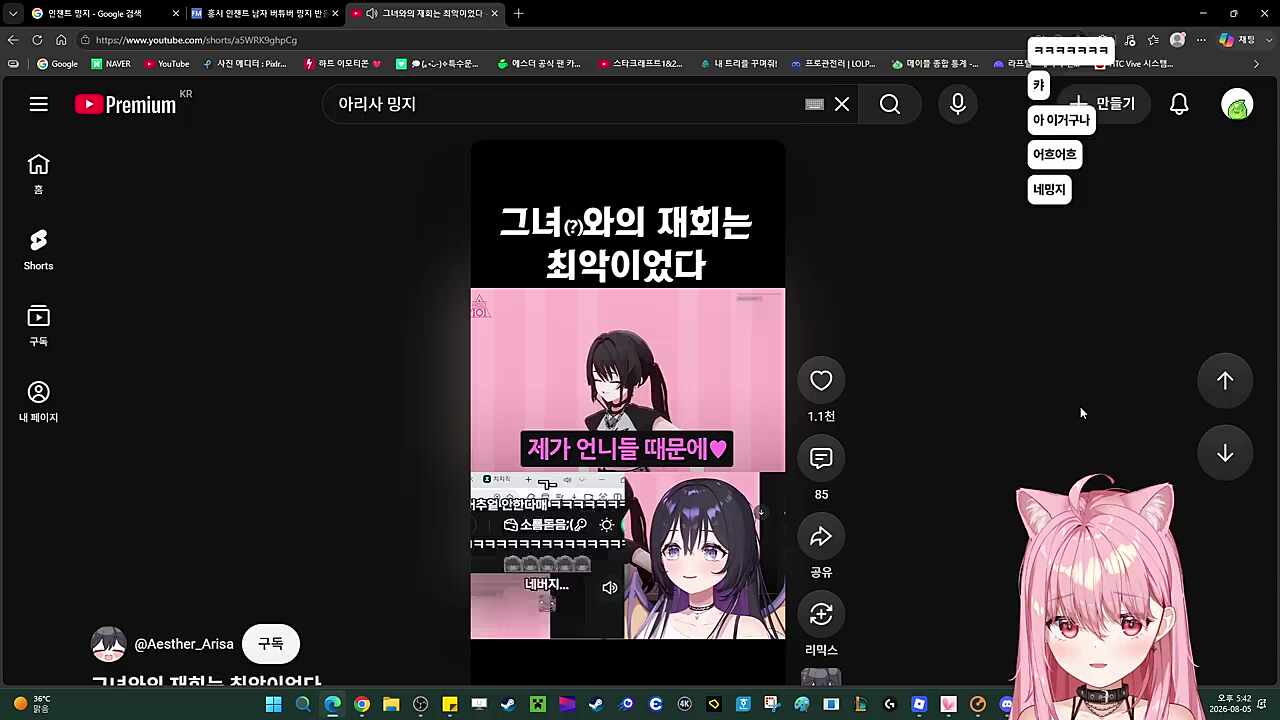This screenshot has height=720, width=1280.
Task: Open the 내 트리를 꾸며줘 bookmark
Action: tap(738, 64)
